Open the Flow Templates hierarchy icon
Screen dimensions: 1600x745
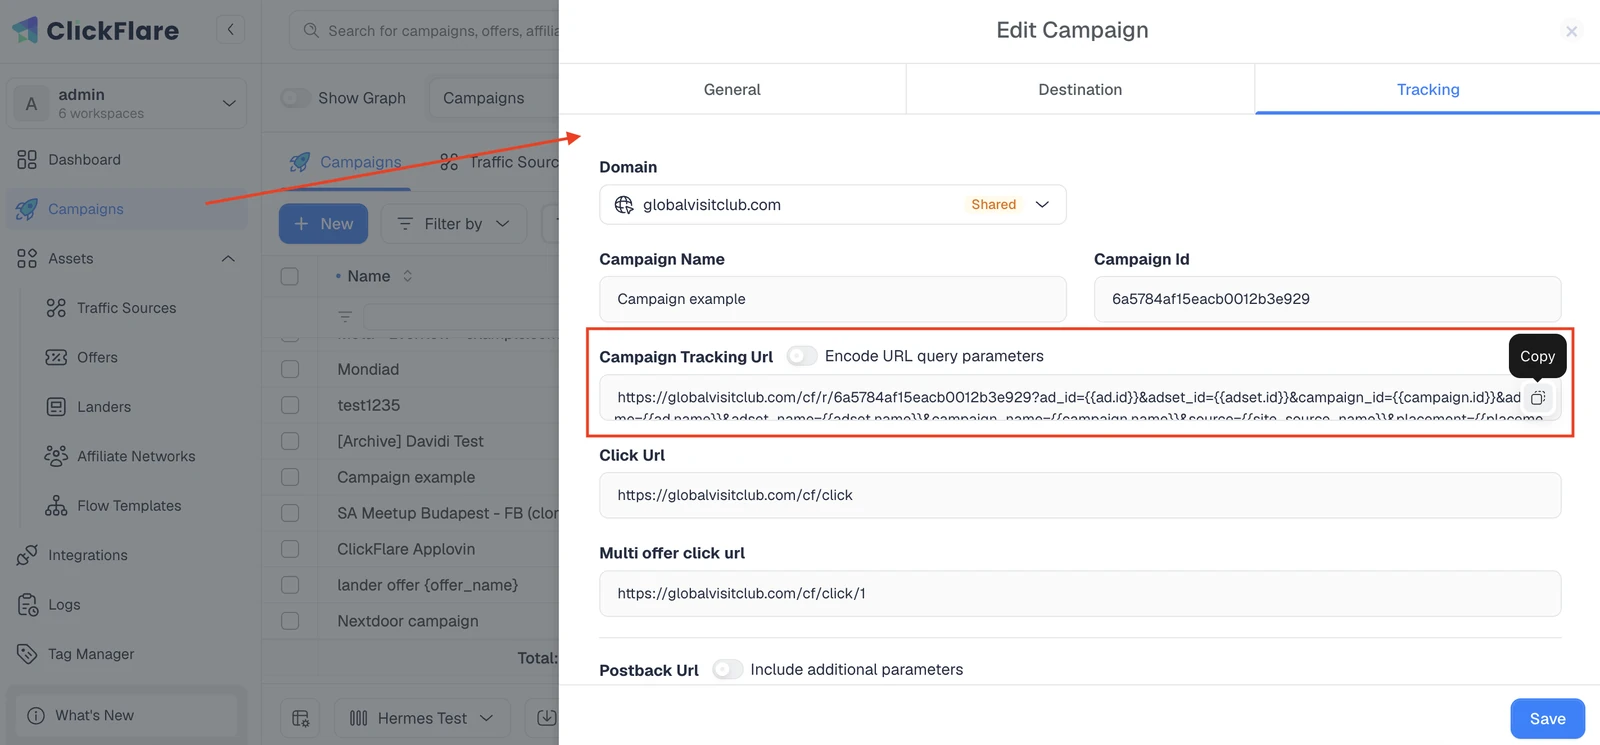[56, 506]
